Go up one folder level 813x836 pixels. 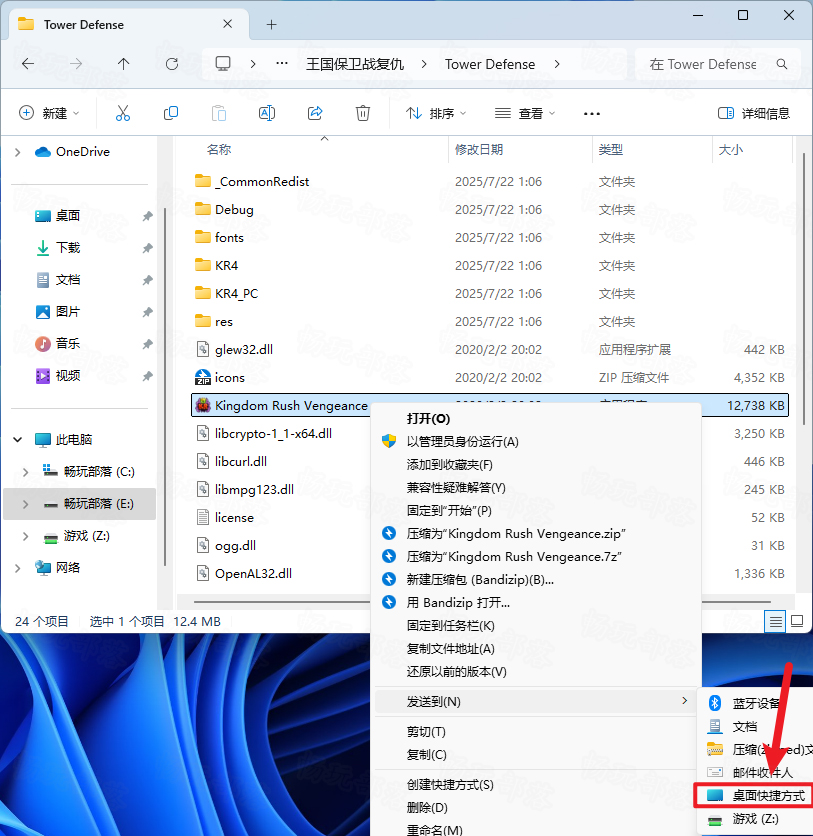(x=123, y=64)
